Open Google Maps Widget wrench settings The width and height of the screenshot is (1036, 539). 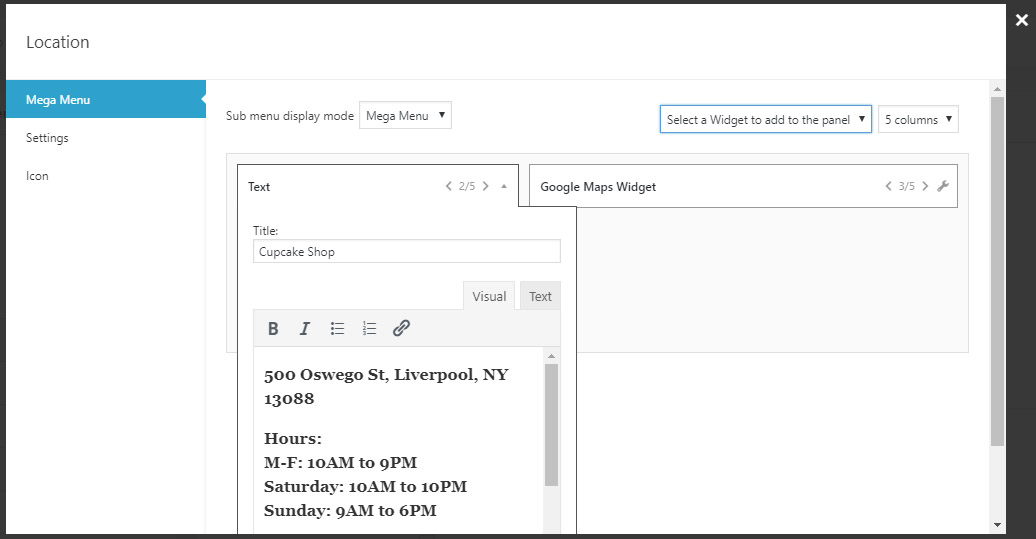pyautogui.click(x=943, y=186)
